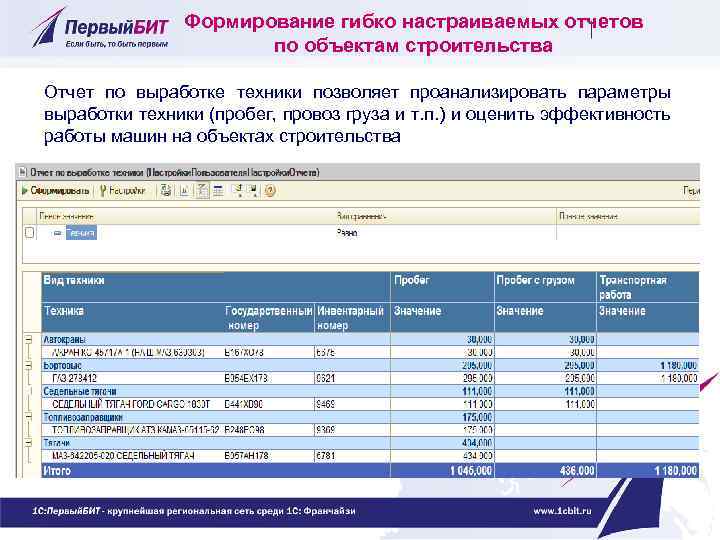Screen dimensions: 720x540
Task: Click the Инвентарный номер subheader
Action: [353, 318]
